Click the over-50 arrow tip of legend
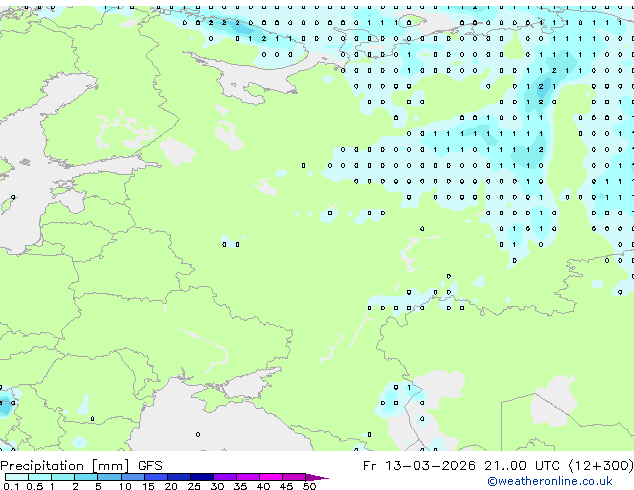Image resolution: width=634 pixels, height=490 pixels. coord(317,477)
